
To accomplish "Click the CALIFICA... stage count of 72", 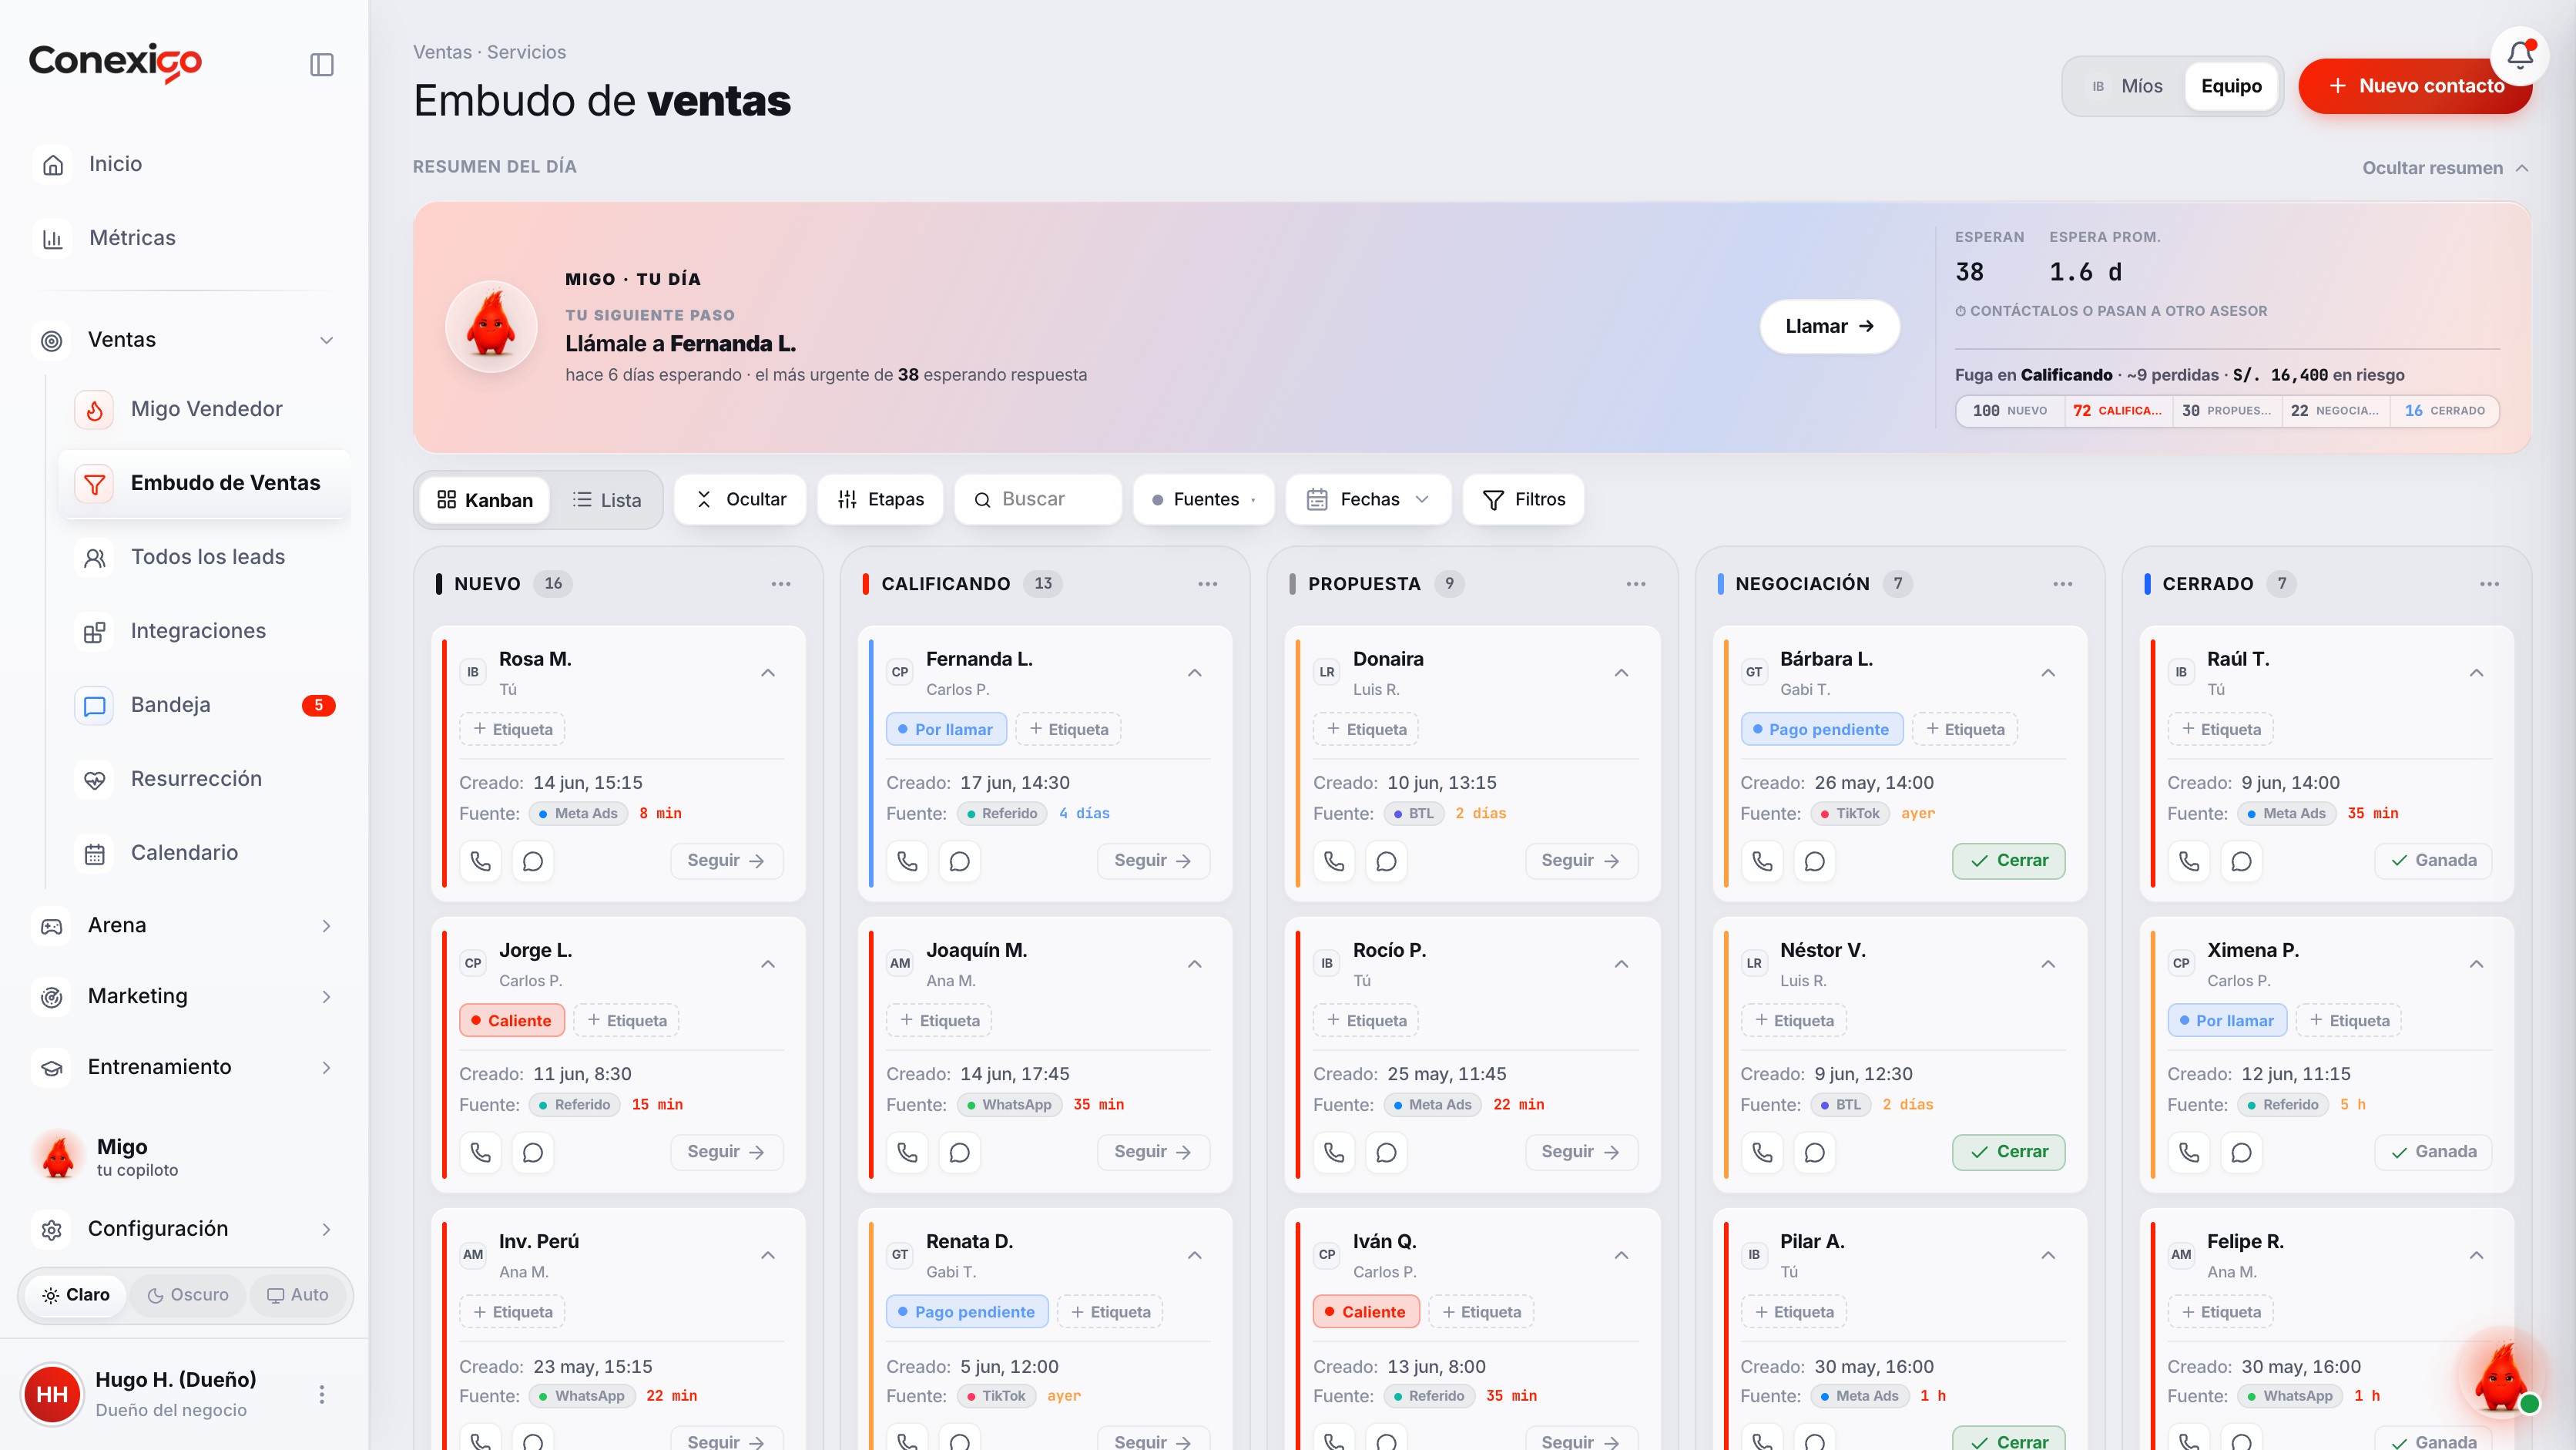I will tap(2118, 411).
